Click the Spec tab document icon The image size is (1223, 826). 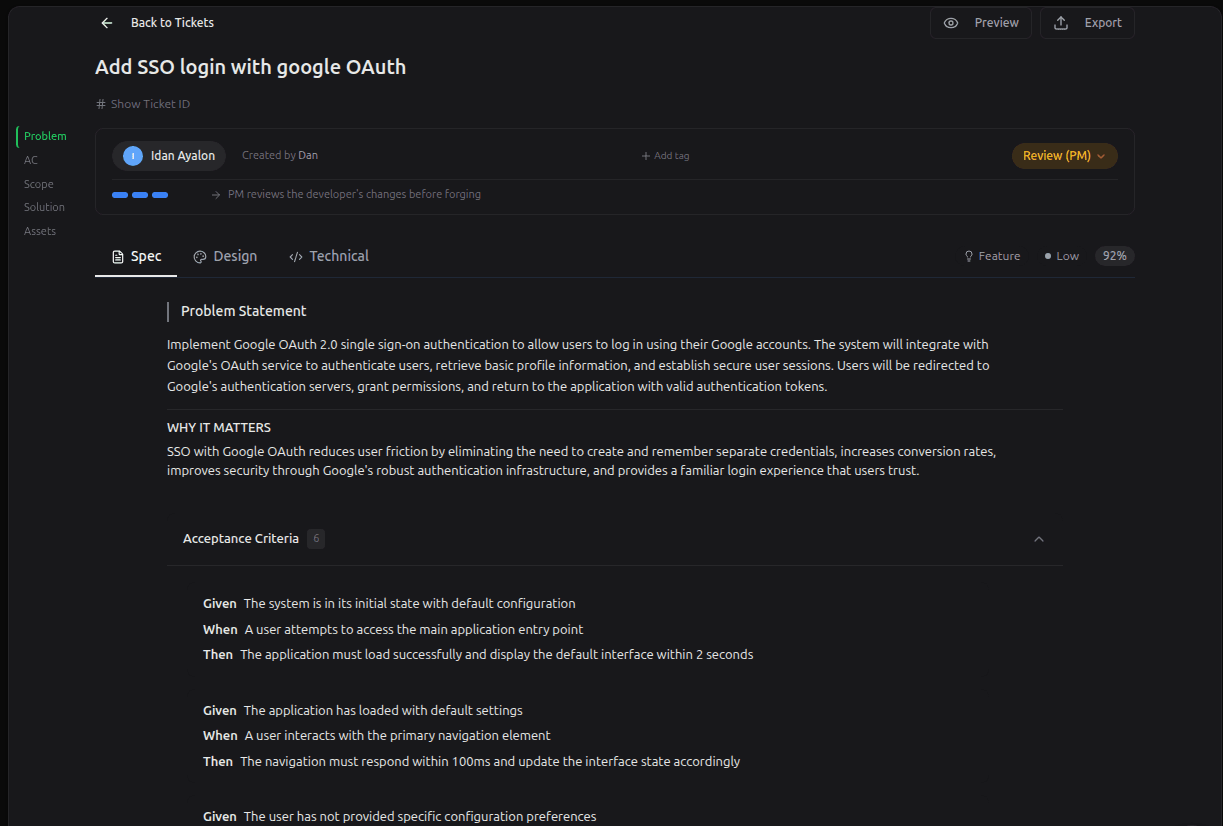pos(118,257)
